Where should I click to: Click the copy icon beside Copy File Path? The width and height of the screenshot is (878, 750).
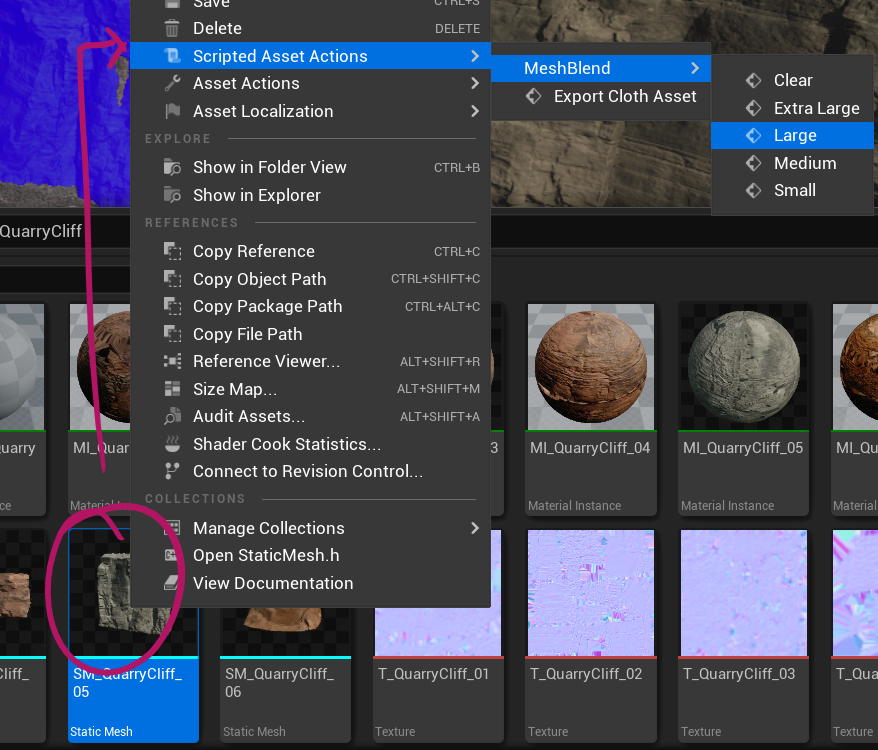[x=172, y=334]
